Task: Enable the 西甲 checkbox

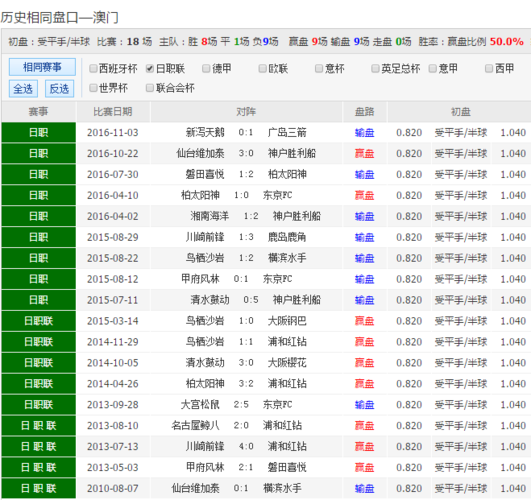Action: pos(489,69)
